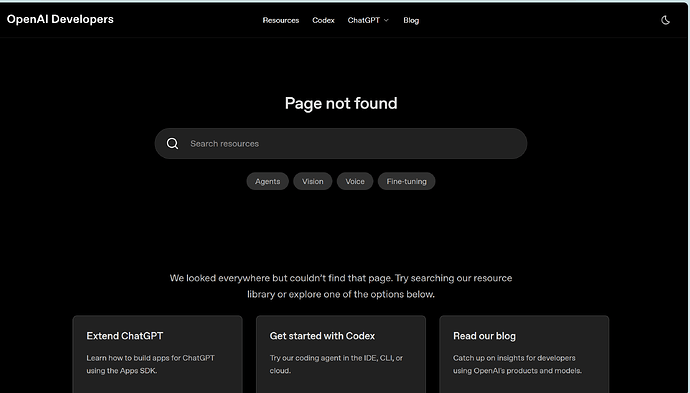Click the Page not found heading
Viewport: 690px width, 393px height.
pos(341,103)
